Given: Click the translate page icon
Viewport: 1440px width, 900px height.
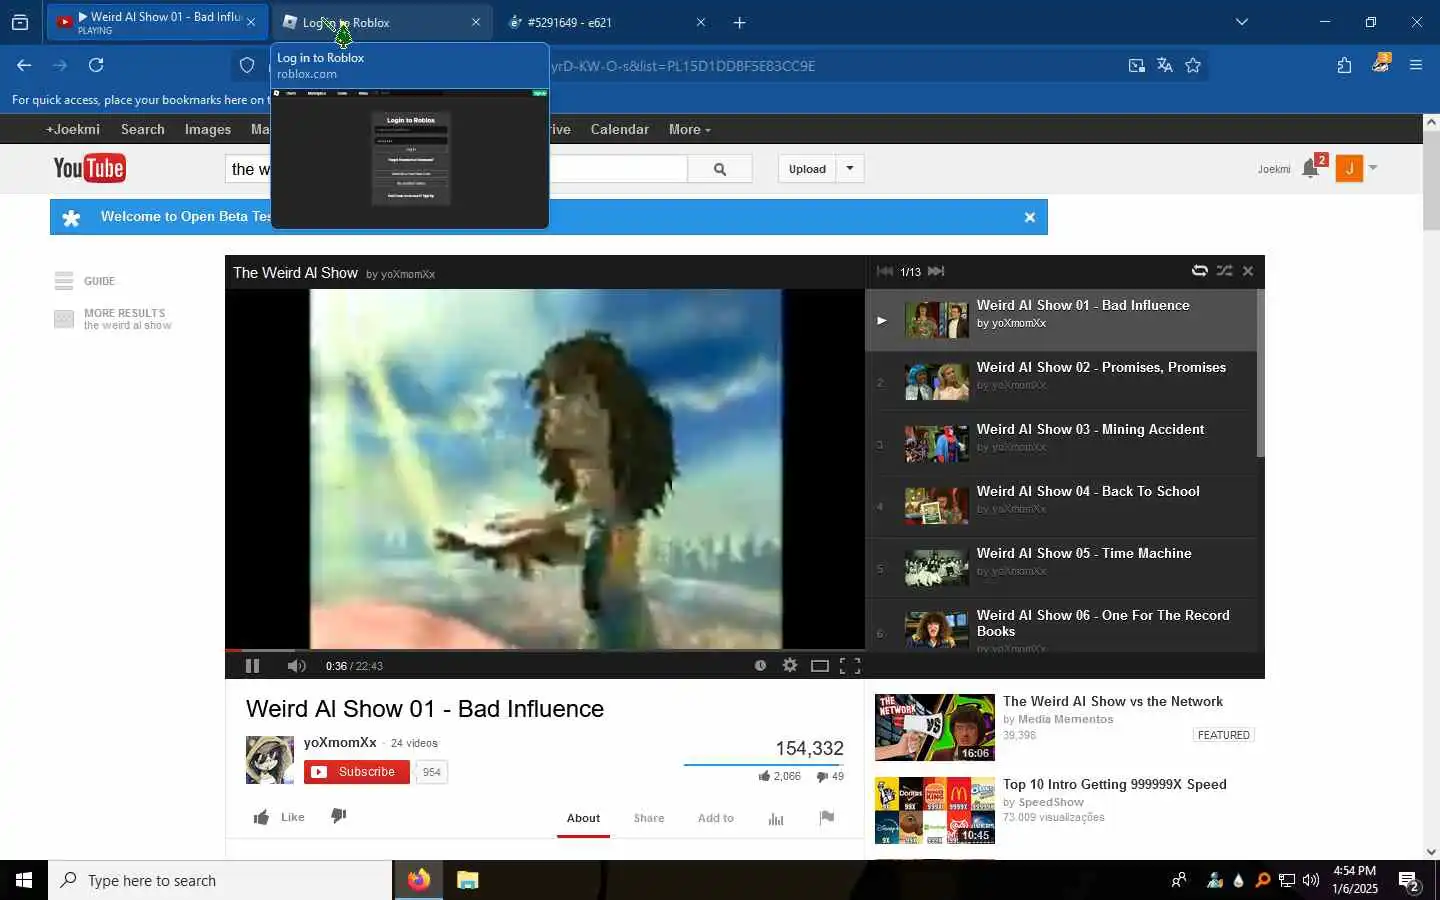Looking at the screenshot, I should [x=1165, y=65].
